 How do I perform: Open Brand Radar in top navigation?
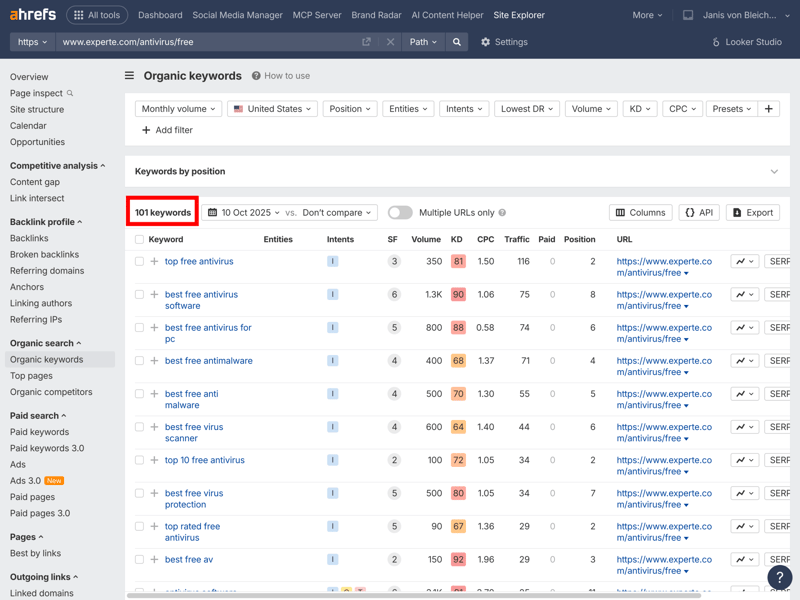coord(376,15)
